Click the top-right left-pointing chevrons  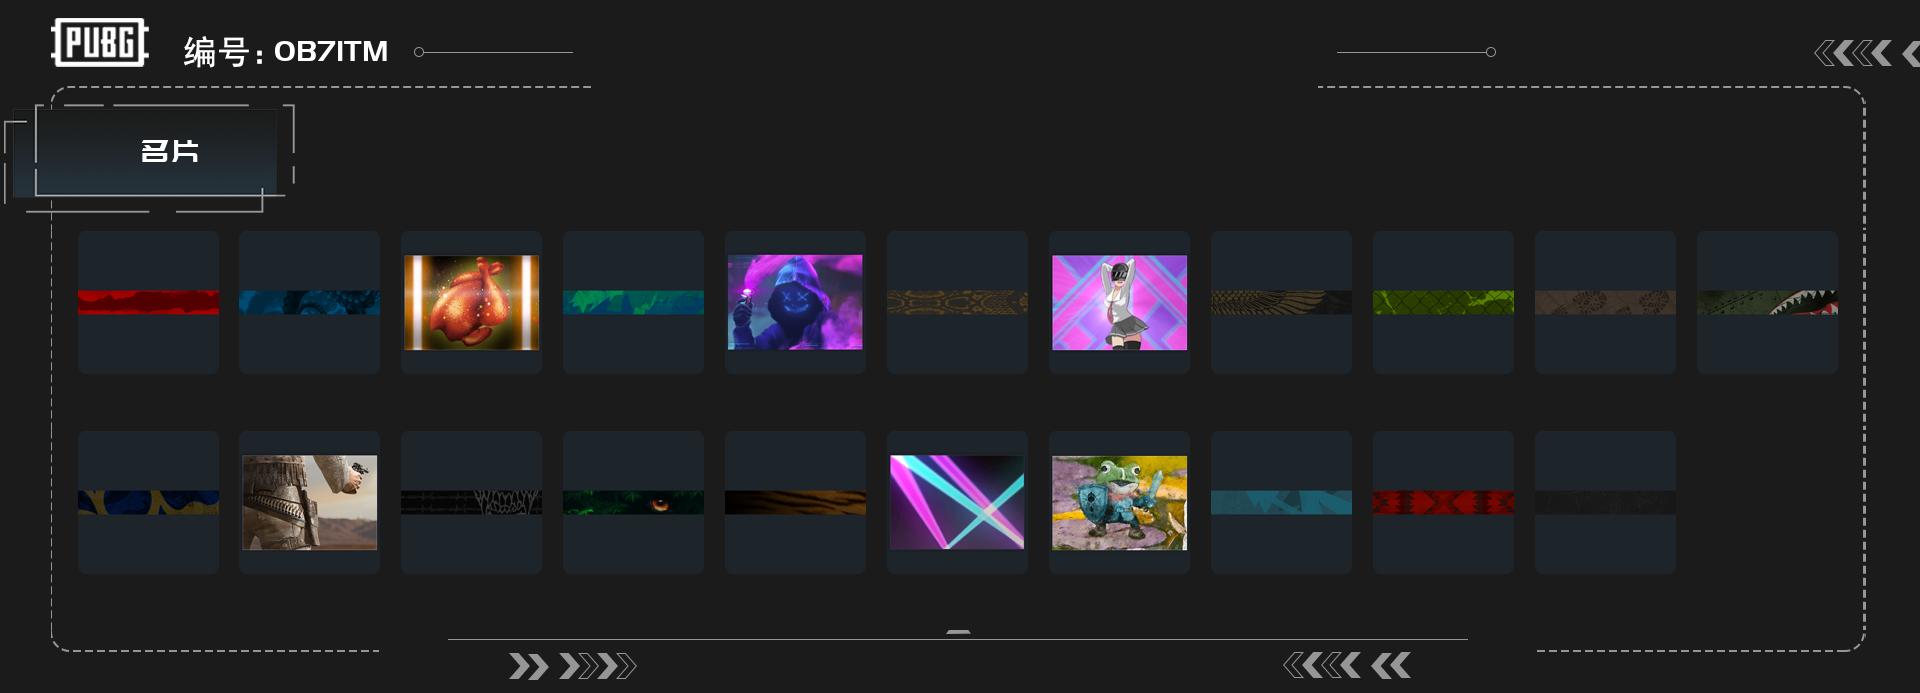coord(1866,53)
